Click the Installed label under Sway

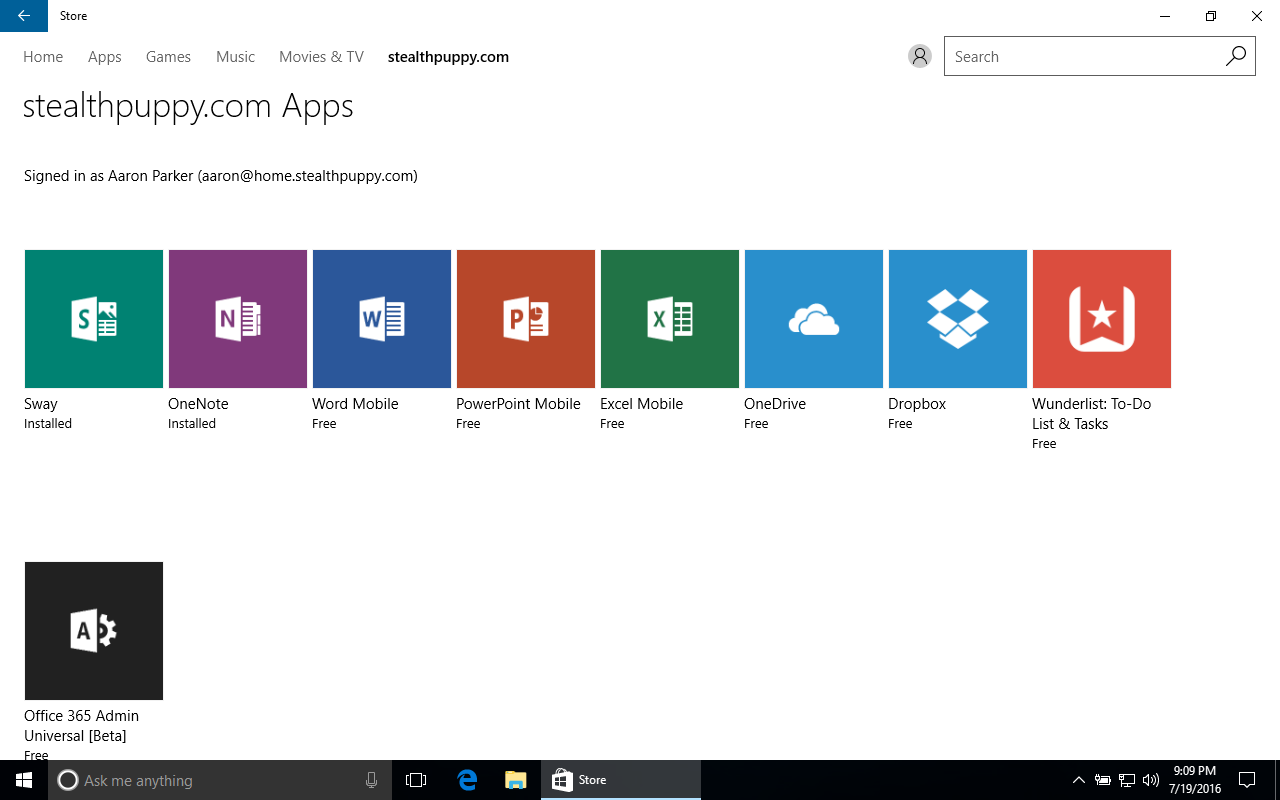pyautogui.click(x=48, y=424)
